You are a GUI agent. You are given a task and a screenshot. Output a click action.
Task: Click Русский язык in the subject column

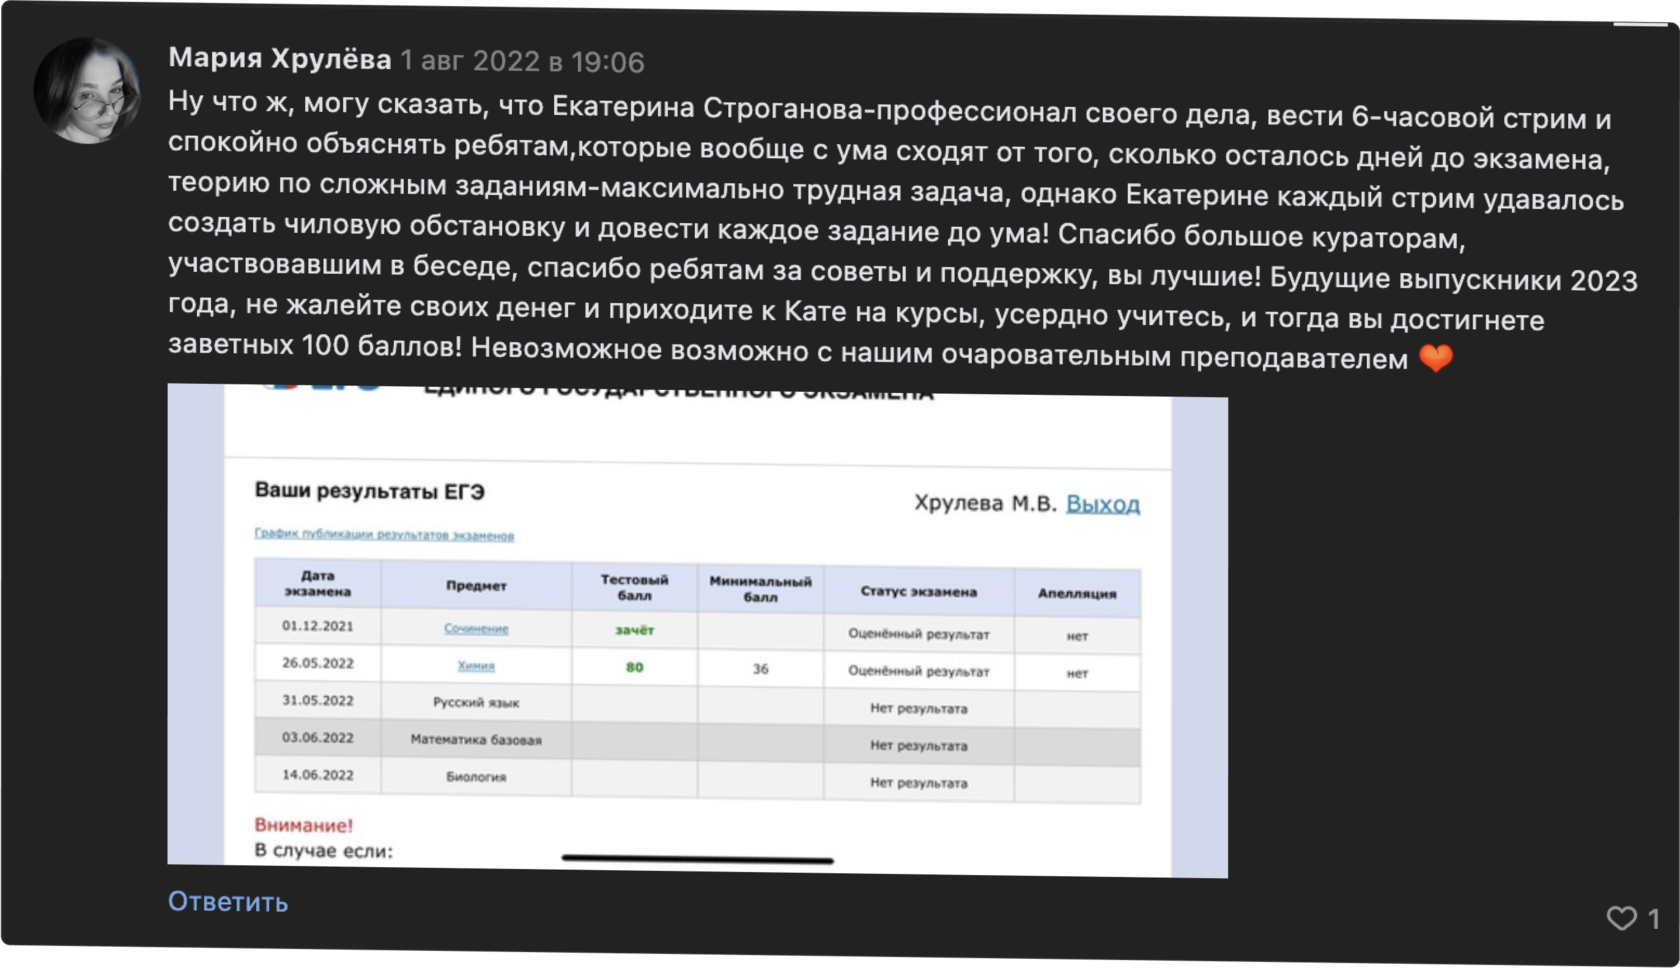pyautogui.click(x=476, y=702)
